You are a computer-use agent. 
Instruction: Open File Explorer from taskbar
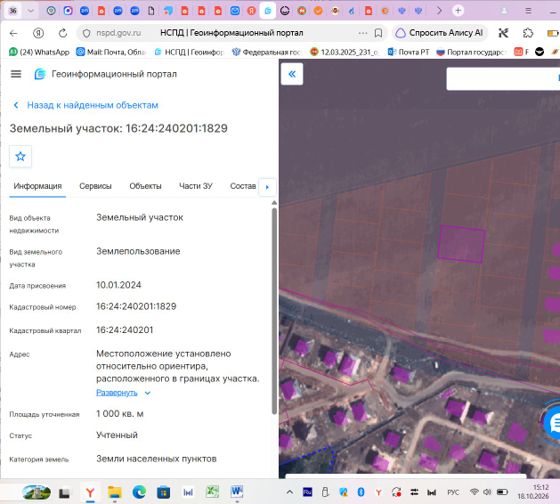coord(115,493)
